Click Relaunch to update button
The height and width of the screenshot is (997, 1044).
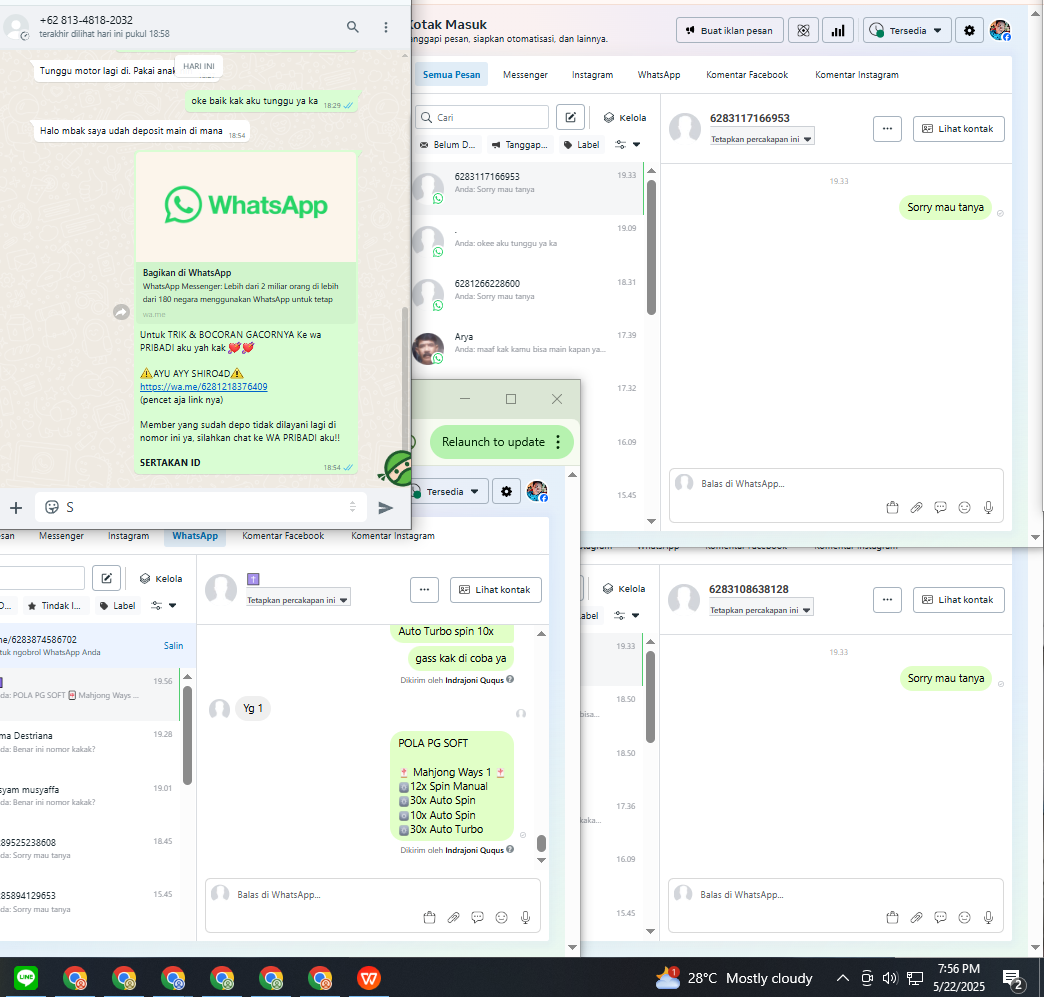click(x=493, y=442)
